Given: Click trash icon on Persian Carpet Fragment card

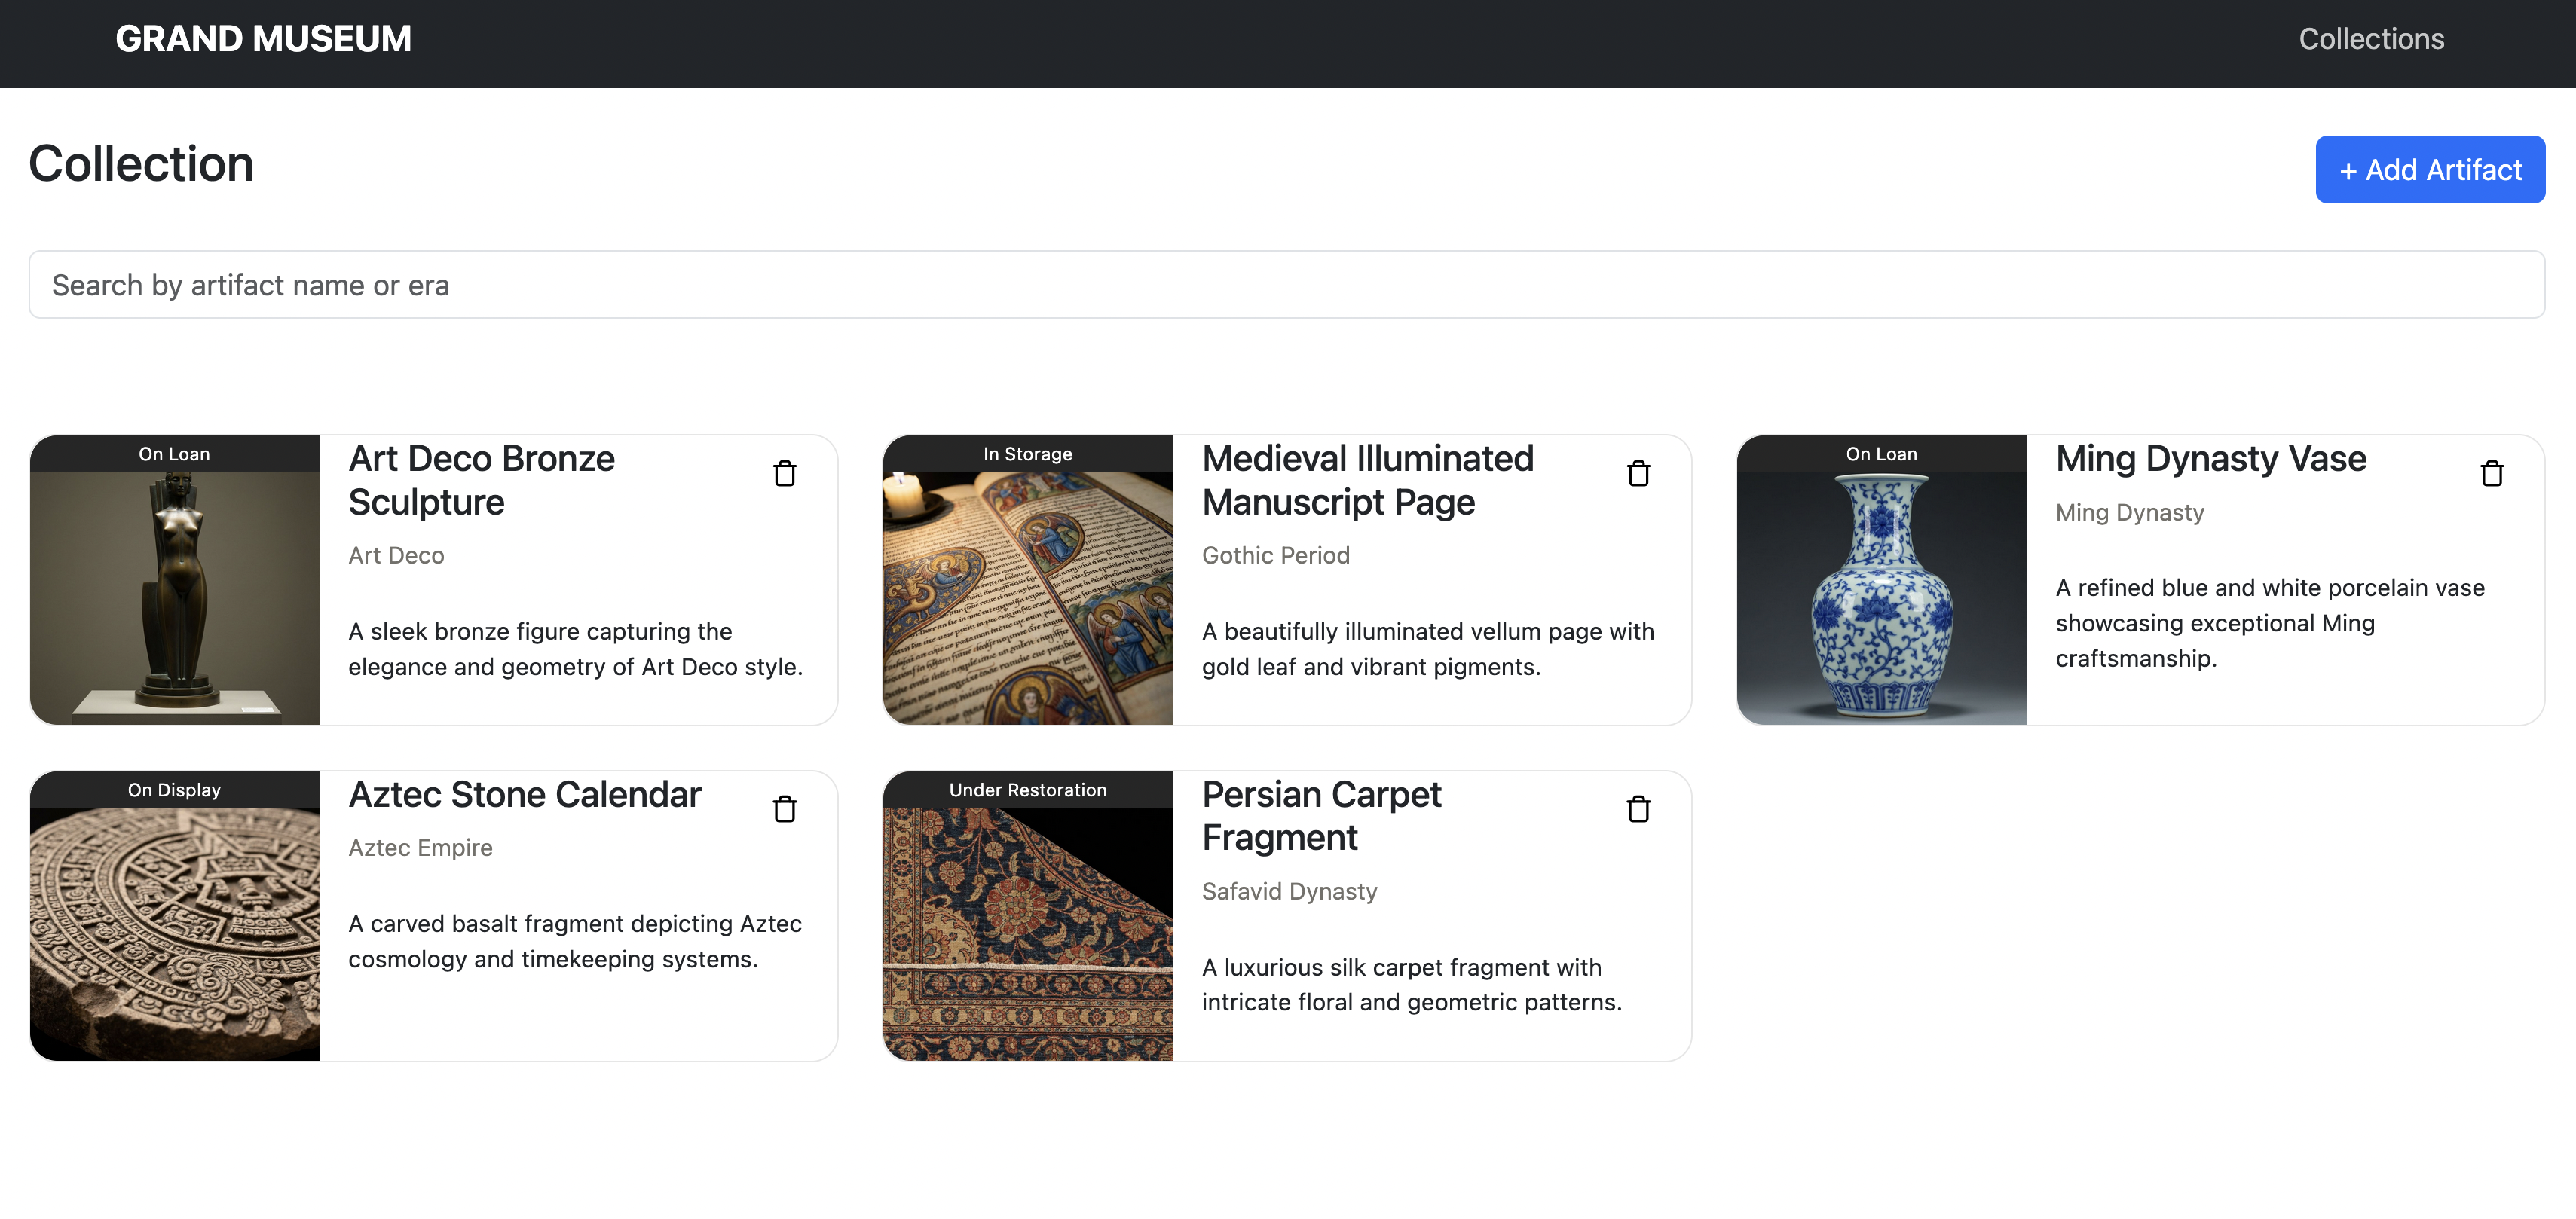Looking at the screenshot, I should pos(1638,809).
